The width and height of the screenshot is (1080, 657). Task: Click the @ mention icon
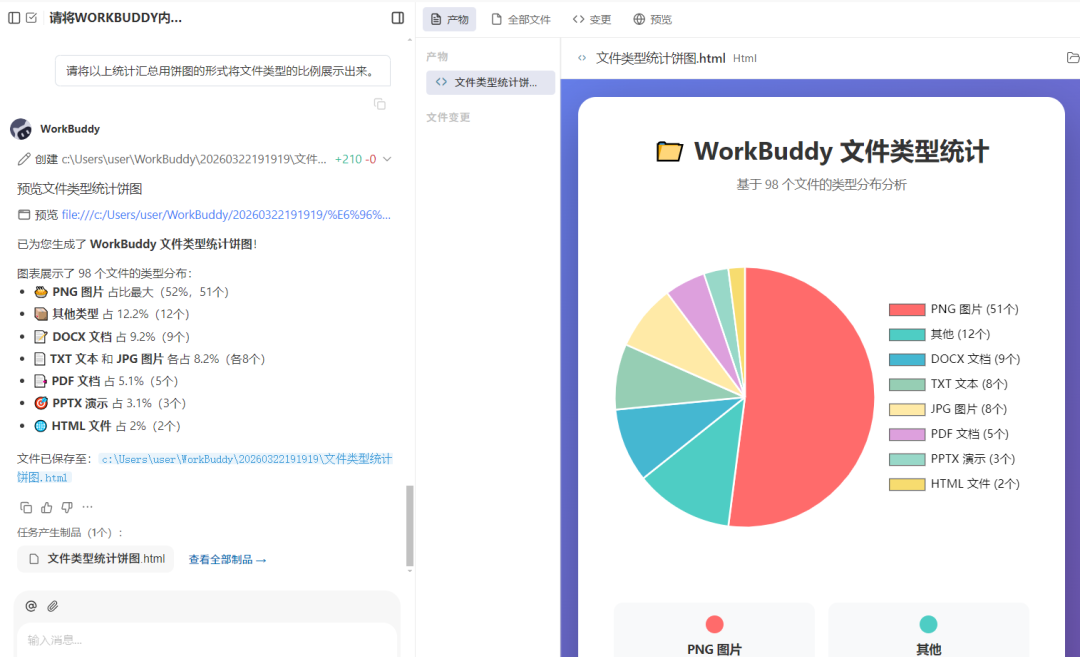click(31, 606)
